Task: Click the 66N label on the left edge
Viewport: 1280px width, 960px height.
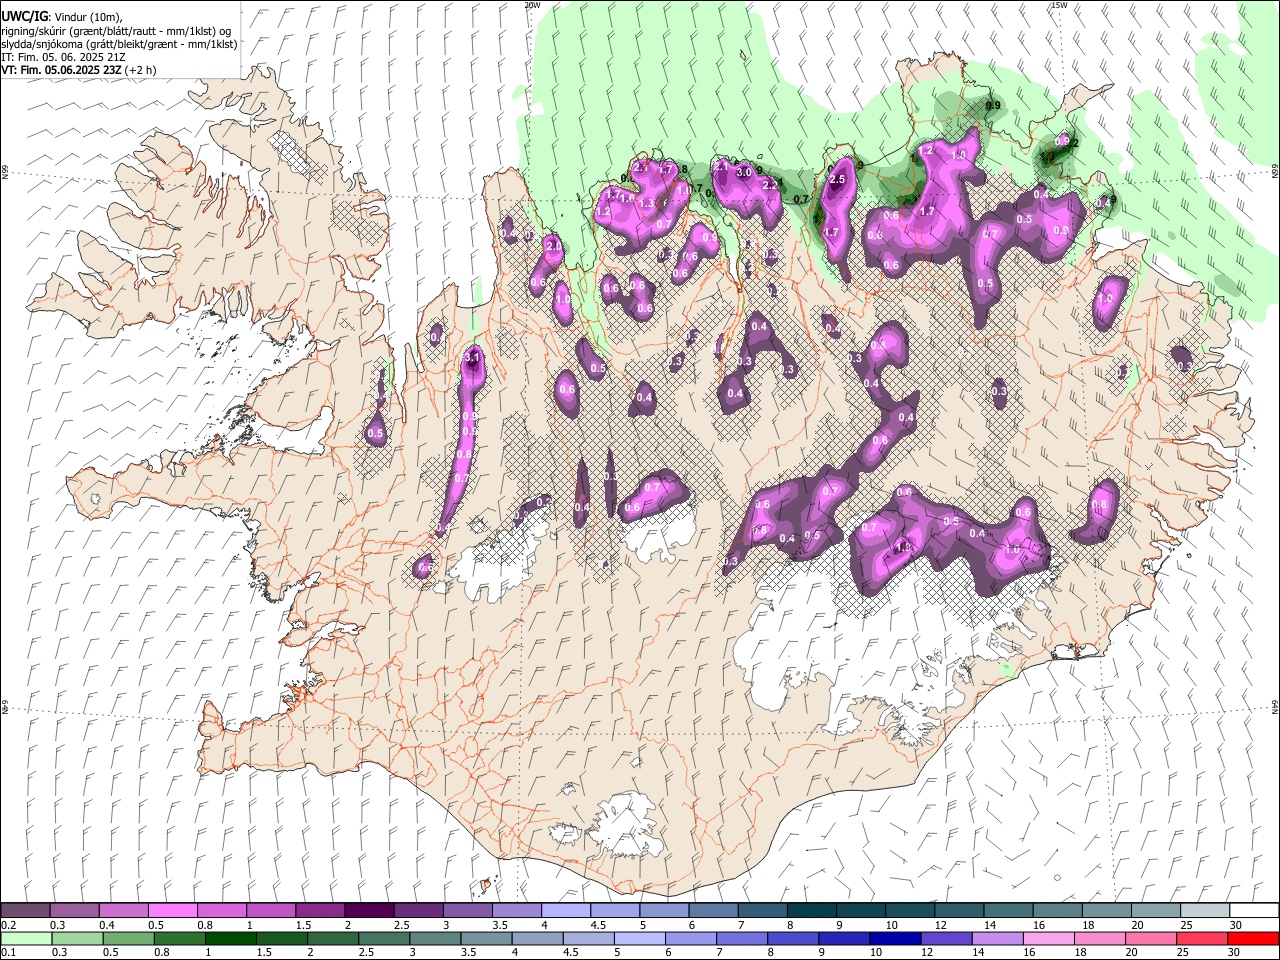Action: 5,173
